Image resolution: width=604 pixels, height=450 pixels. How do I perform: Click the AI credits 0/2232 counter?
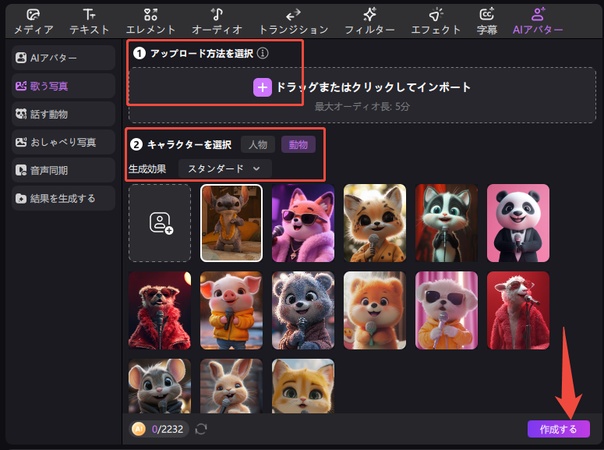point(159,429)
